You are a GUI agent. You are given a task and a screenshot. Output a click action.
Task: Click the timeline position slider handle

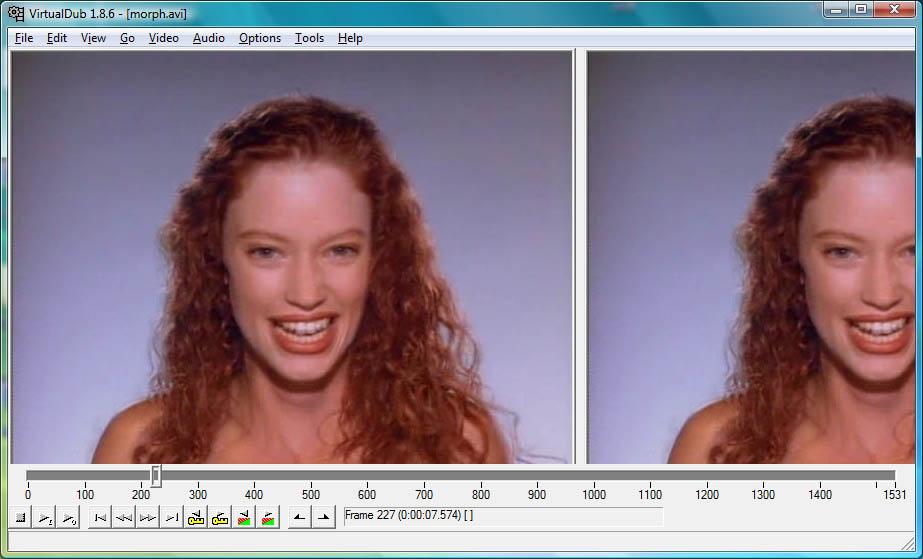coord(156,475)
